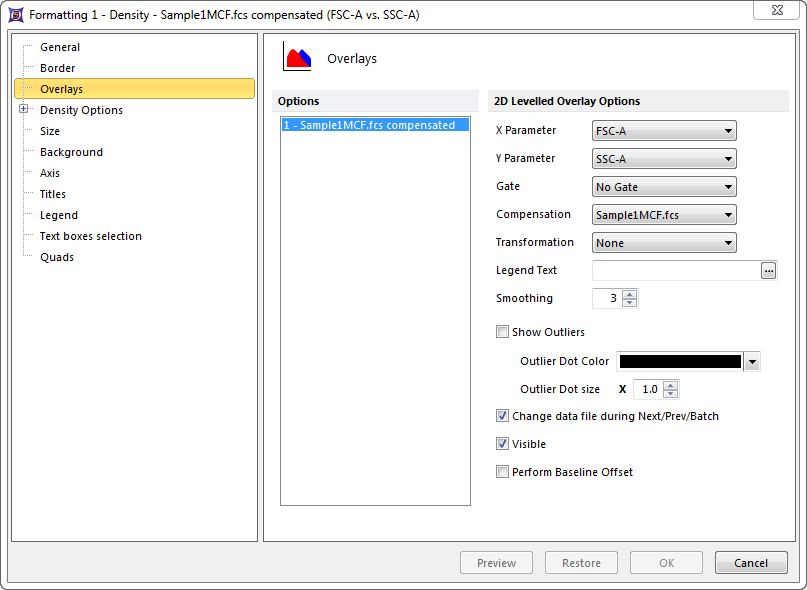The width and height of the screenshot is (807, 590).
Task: Uncheck Change data file during Next/Prev/Batch
Action: click(503, 416)
